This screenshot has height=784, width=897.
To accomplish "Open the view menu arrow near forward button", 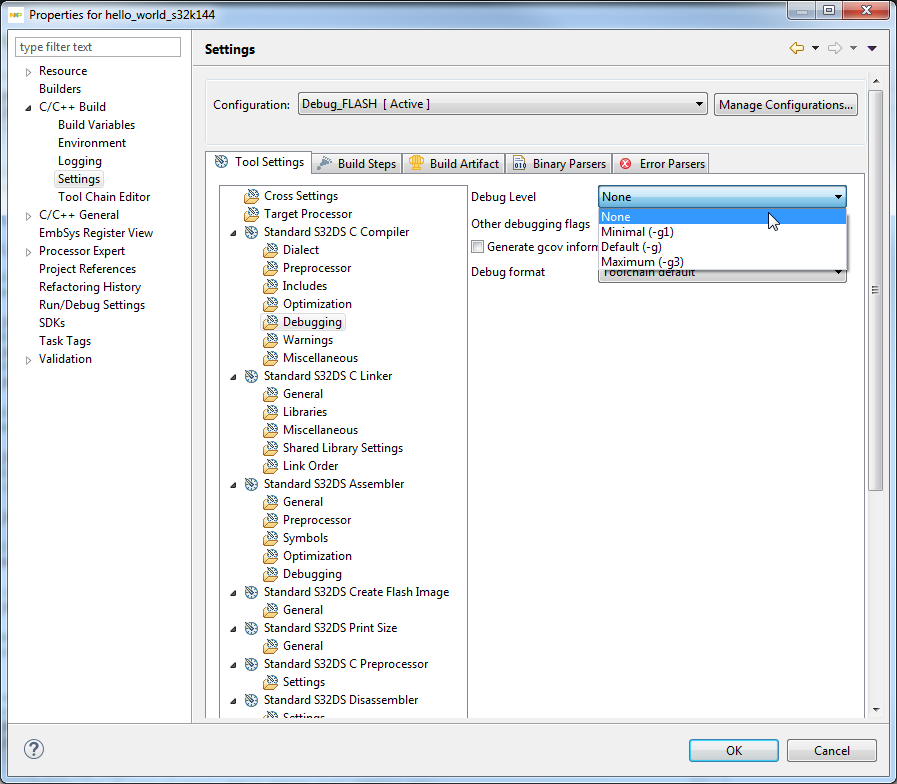I will coord(855,48).
